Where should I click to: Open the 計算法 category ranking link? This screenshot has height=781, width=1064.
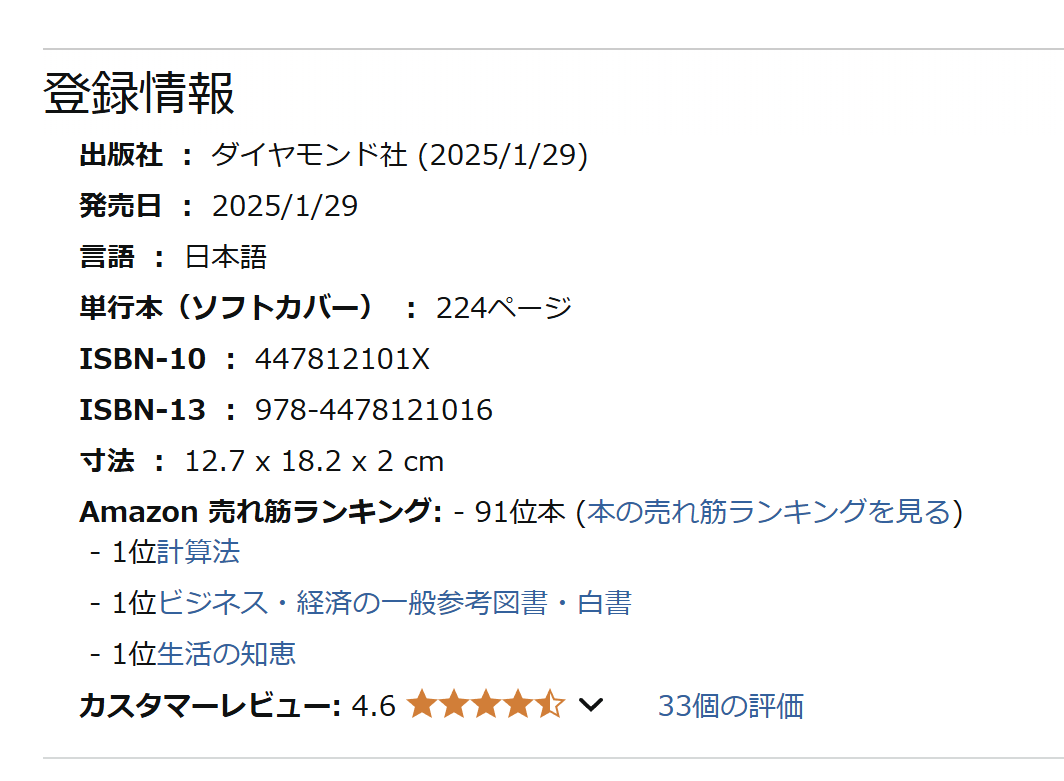click(x=197, y=552)
